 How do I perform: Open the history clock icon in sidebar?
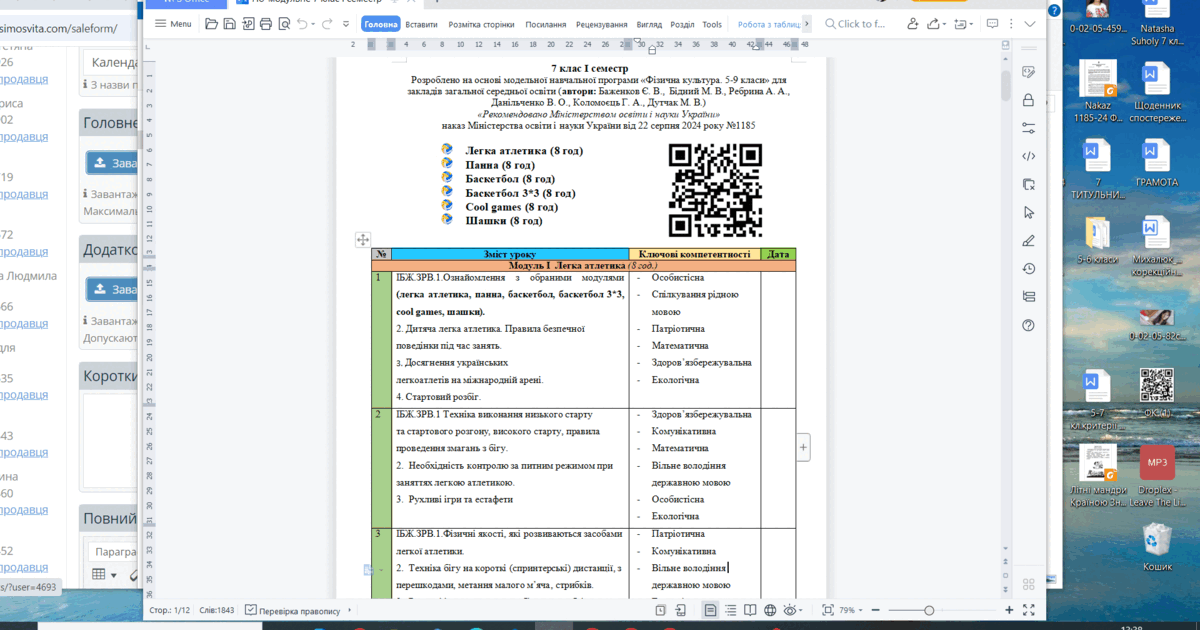[x=1028, y=269]
